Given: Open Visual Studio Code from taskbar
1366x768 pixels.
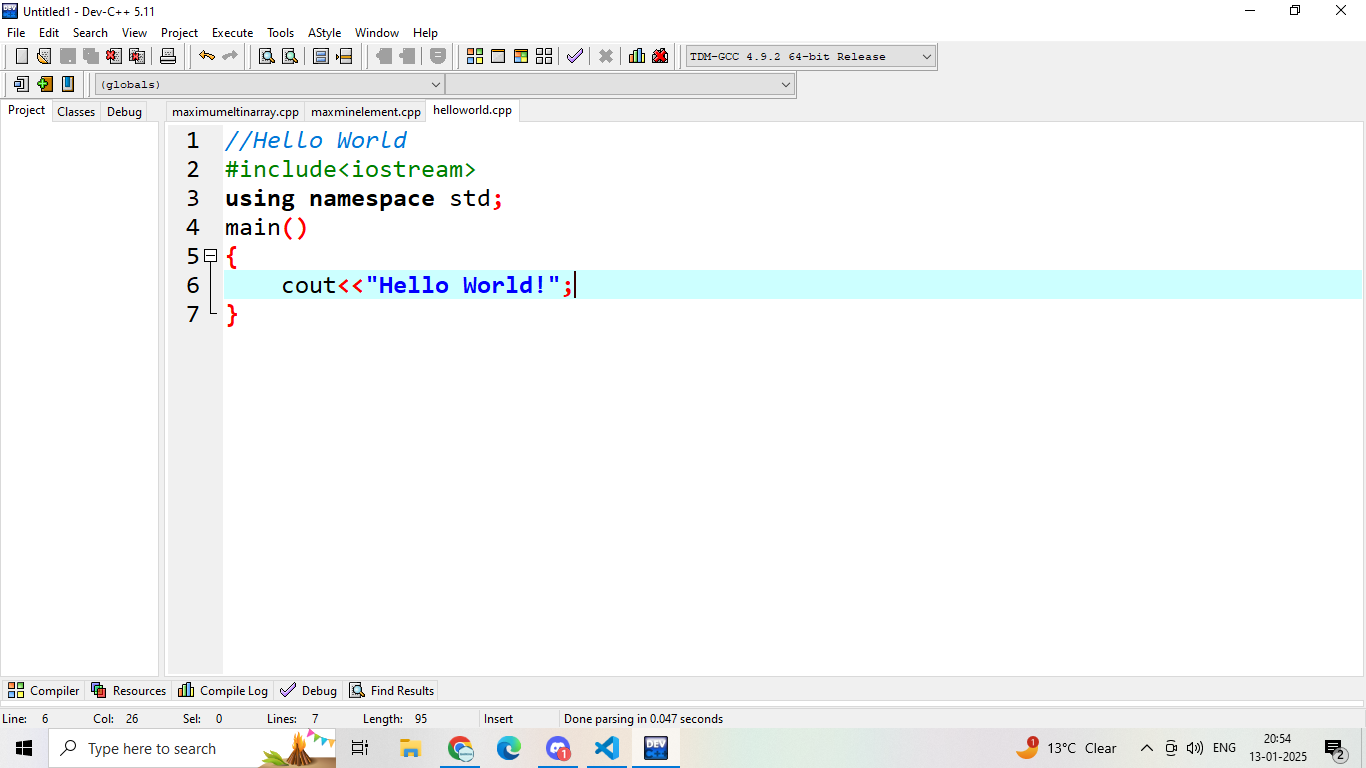Looking at the screenshot, I should [607, 748].
